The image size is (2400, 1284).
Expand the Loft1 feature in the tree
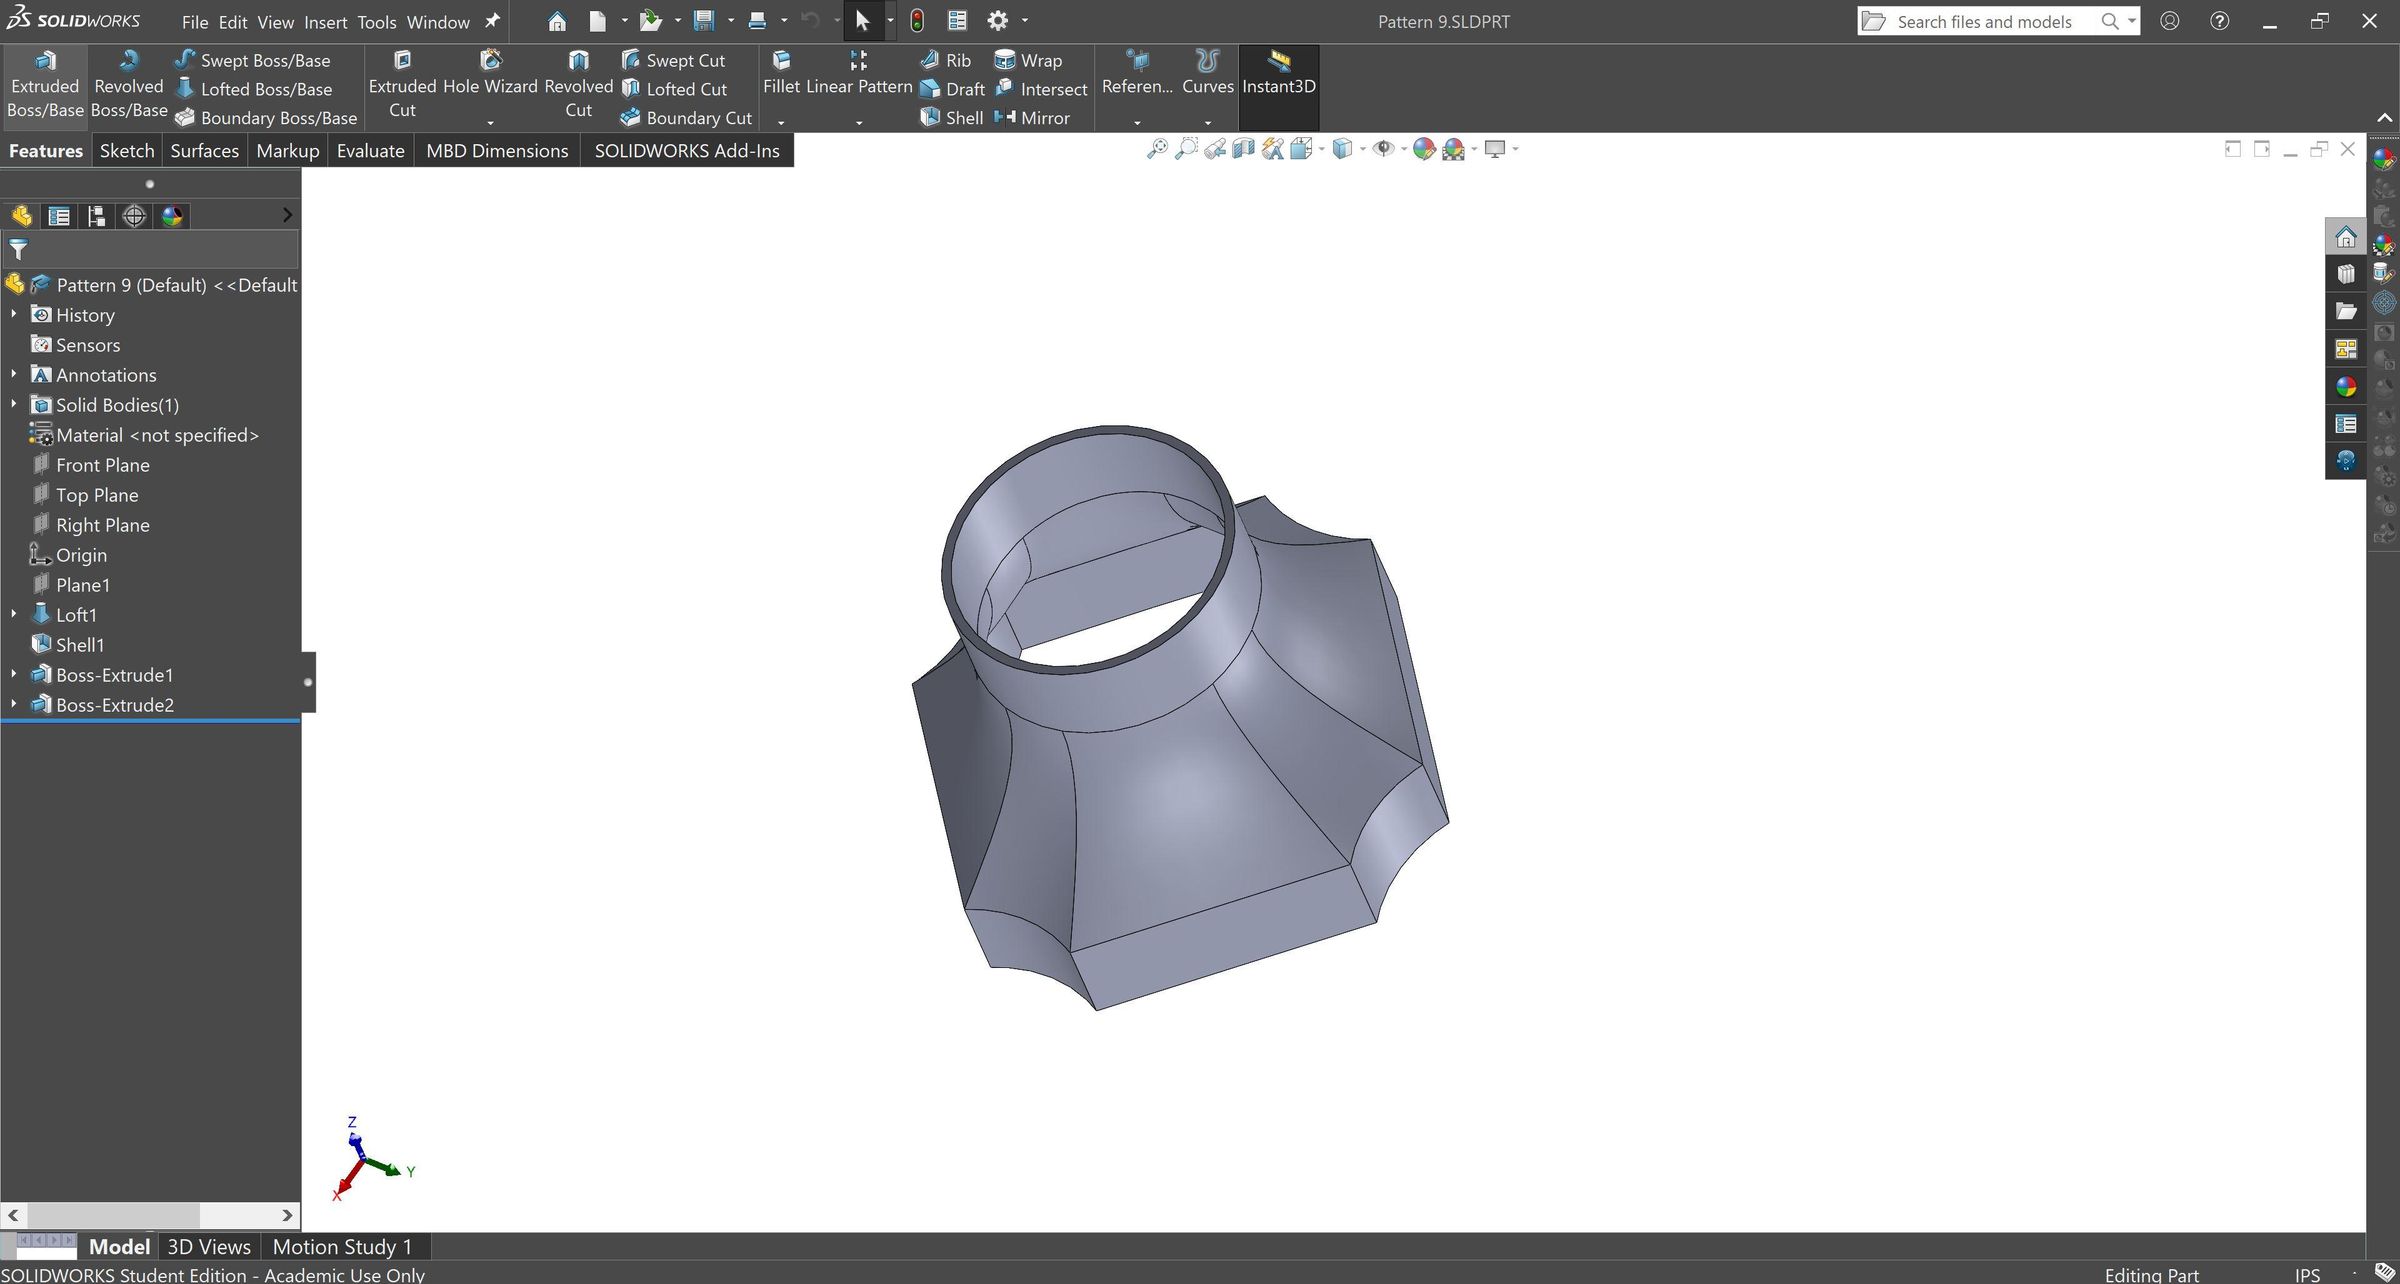(14, 614)
